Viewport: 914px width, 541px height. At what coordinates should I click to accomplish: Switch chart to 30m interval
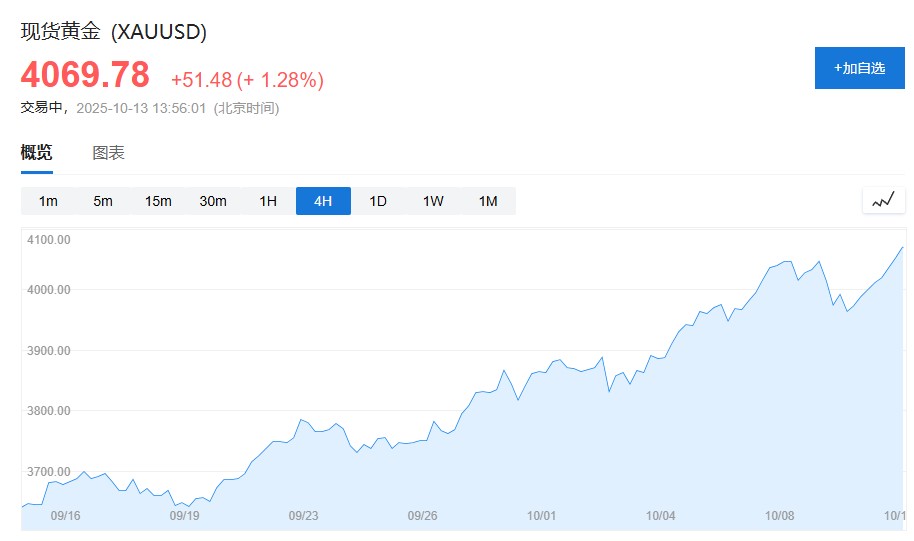213,201
